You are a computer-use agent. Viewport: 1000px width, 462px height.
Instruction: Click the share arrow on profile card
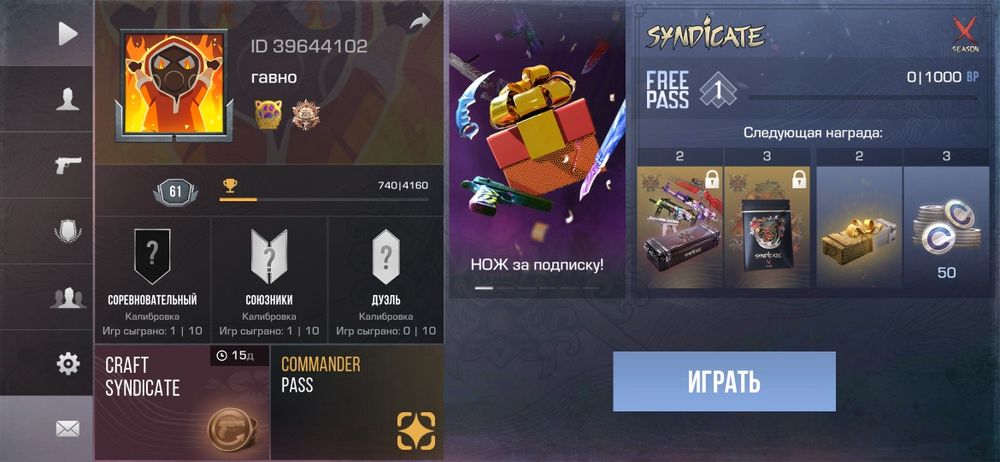pos(420,22)
